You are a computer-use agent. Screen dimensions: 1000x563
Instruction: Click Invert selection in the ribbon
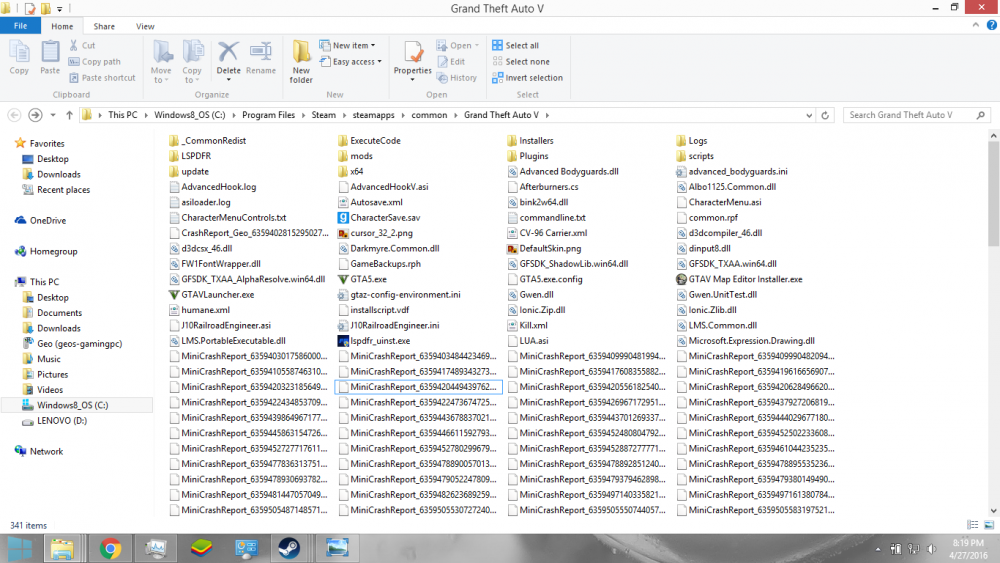[527, 78]
